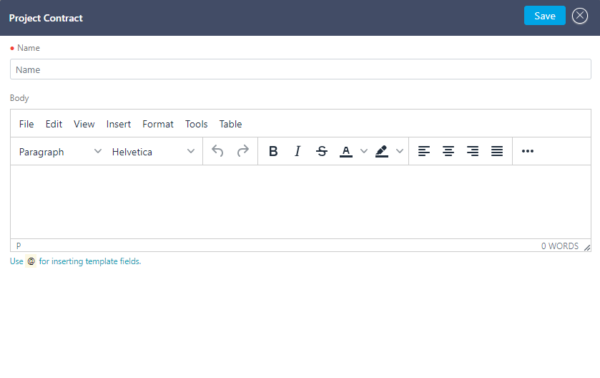Open the Helvetica font dropdown

click(x=153, y=152)
